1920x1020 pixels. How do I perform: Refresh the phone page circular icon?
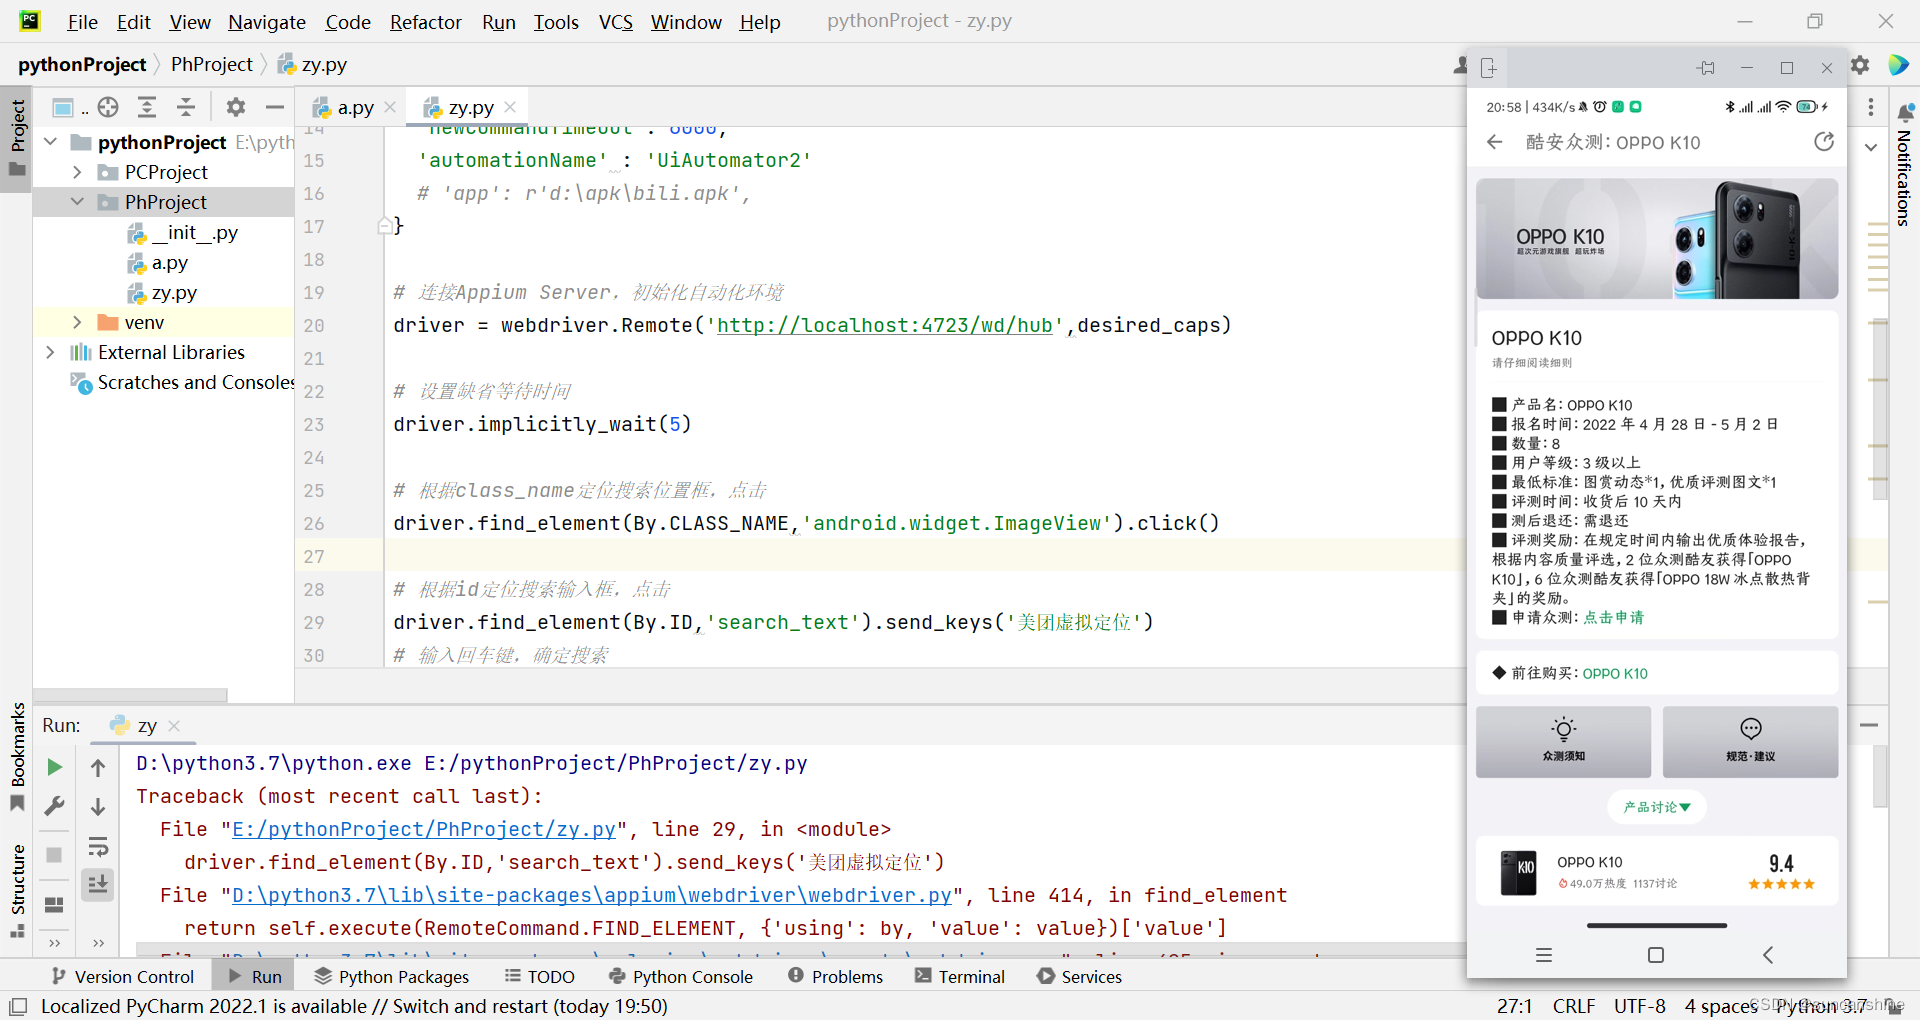1824,142
